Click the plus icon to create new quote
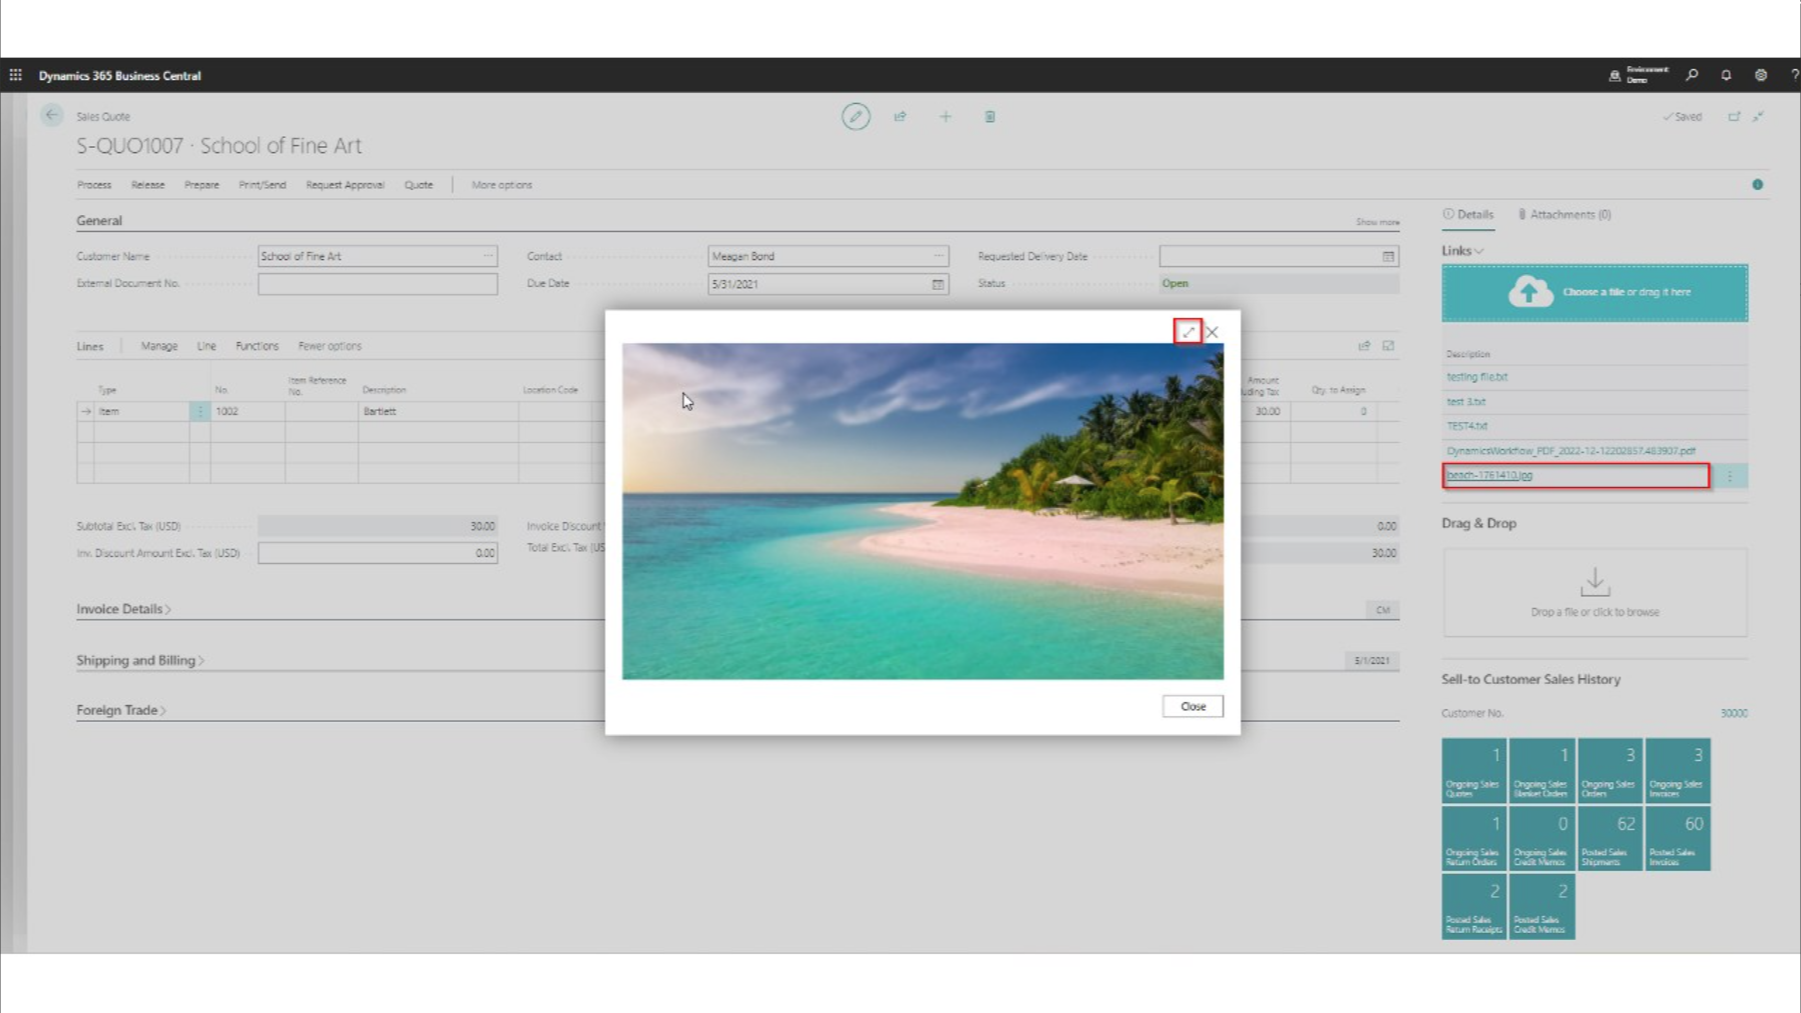 click(x=945, y=117)
